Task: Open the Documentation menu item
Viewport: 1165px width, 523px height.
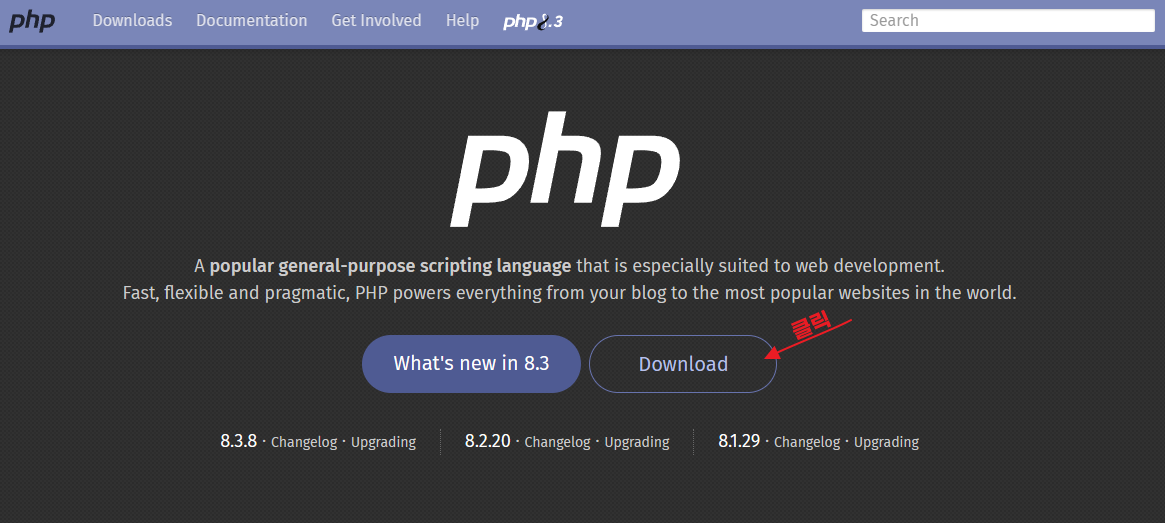Action: click(252, 21)
